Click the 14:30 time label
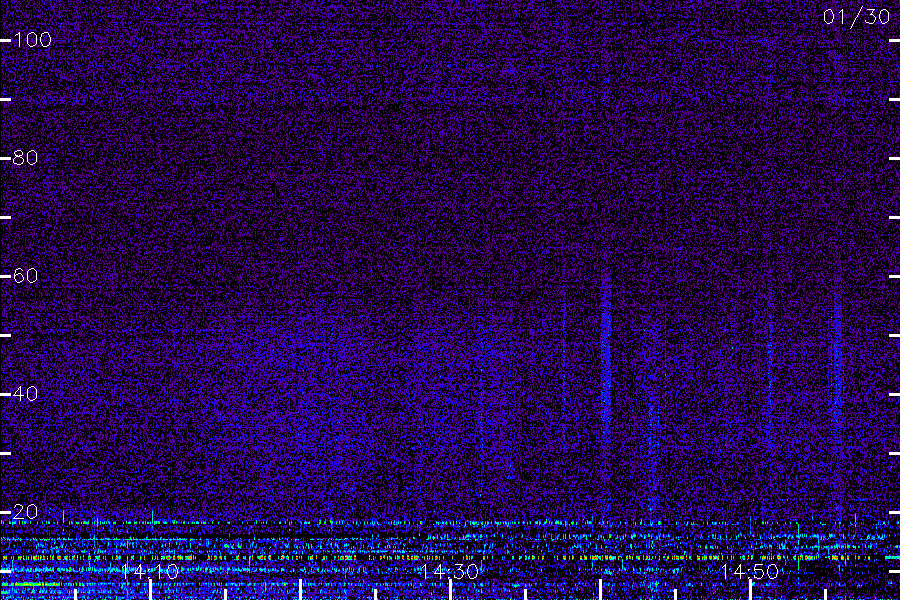 tap(449, 571)
